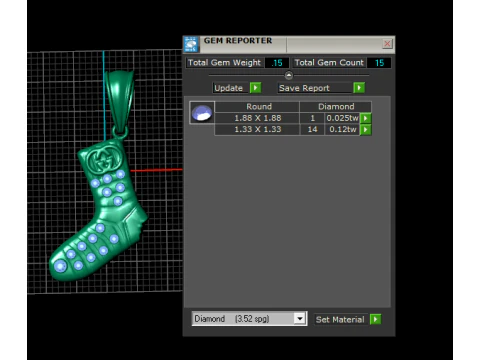Click the Gem Reporter logo icon

point(191,45)
